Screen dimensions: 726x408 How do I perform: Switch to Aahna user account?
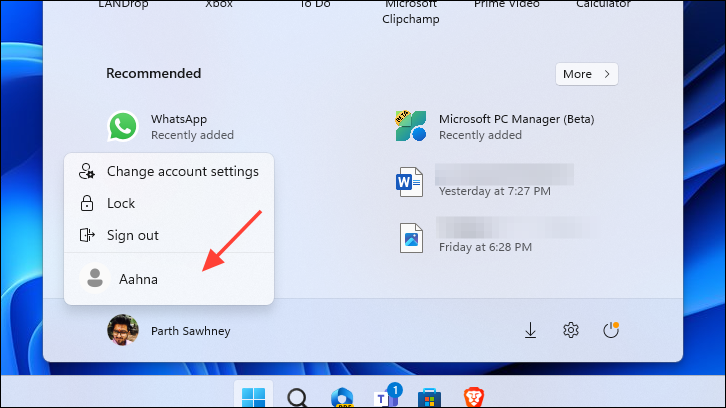(169, 279)
